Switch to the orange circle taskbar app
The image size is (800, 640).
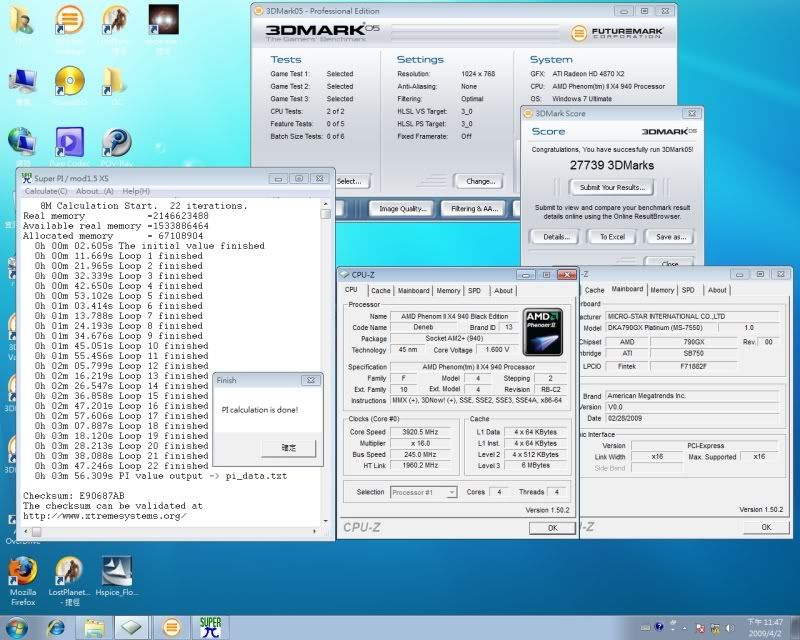coord(171,628)
